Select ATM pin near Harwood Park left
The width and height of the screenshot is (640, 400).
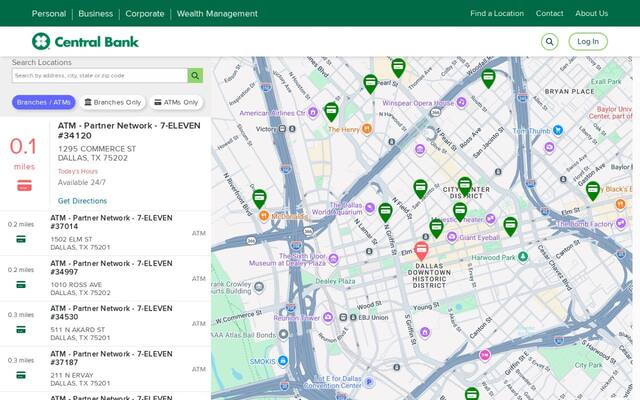[510, 227]
